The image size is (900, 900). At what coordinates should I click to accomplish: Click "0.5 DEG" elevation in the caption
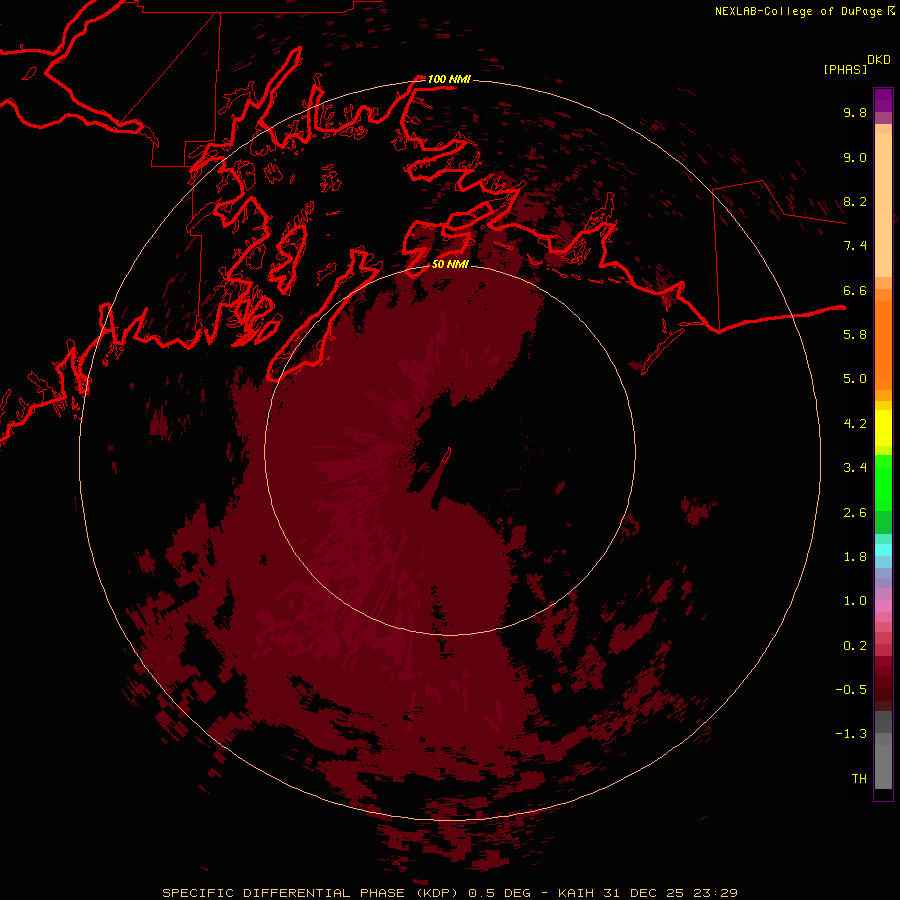(499, 893)
